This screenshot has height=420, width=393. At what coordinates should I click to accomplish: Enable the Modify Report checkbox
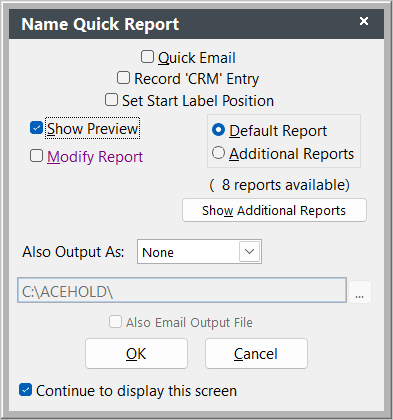click(36, 156)
